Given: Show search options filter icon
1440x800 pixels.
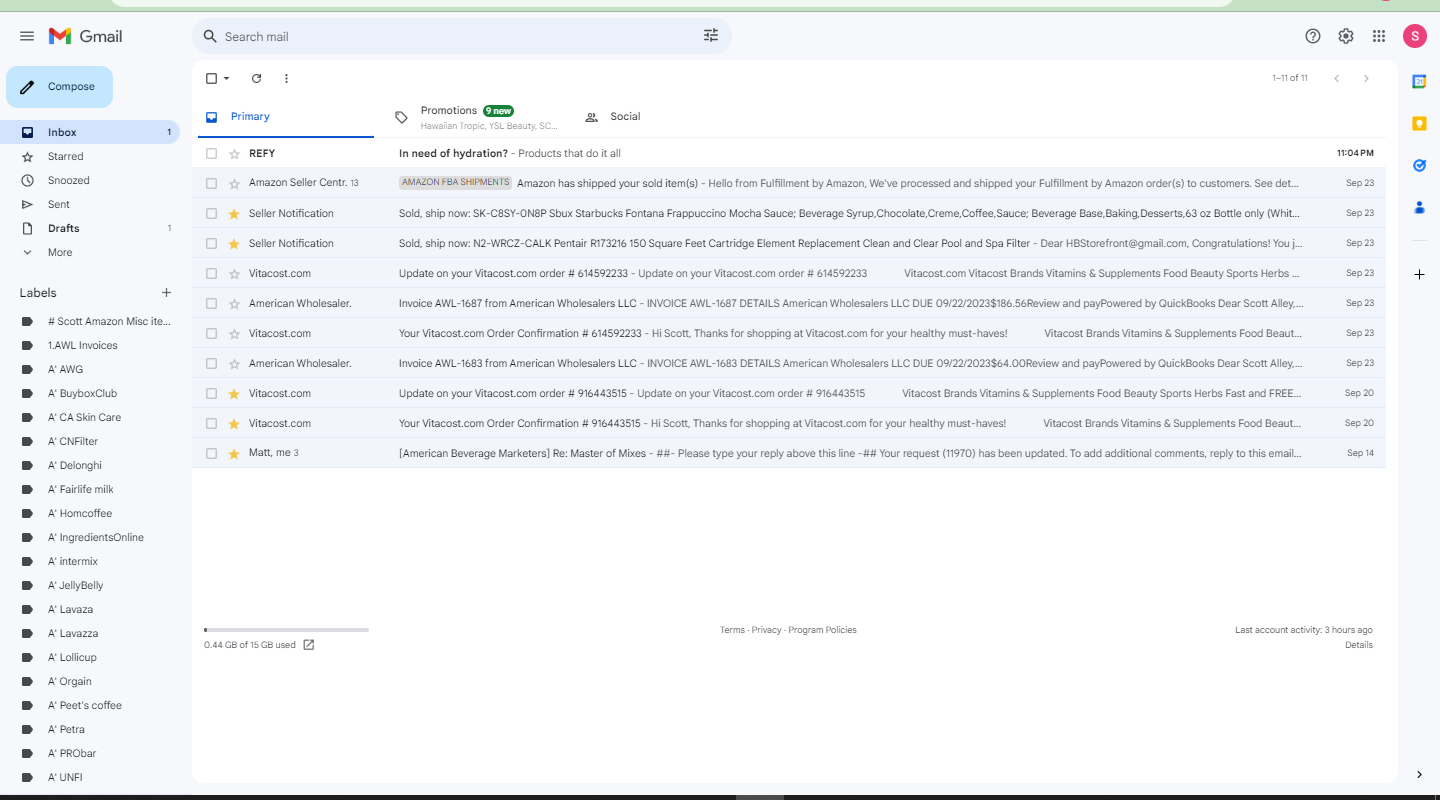Looking at the screenshot, I should point(711,36).
